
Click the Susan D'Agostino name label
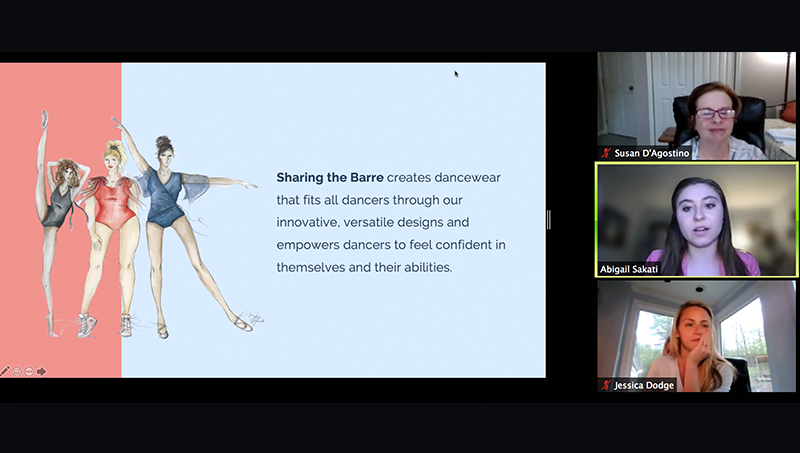(653, 153)
